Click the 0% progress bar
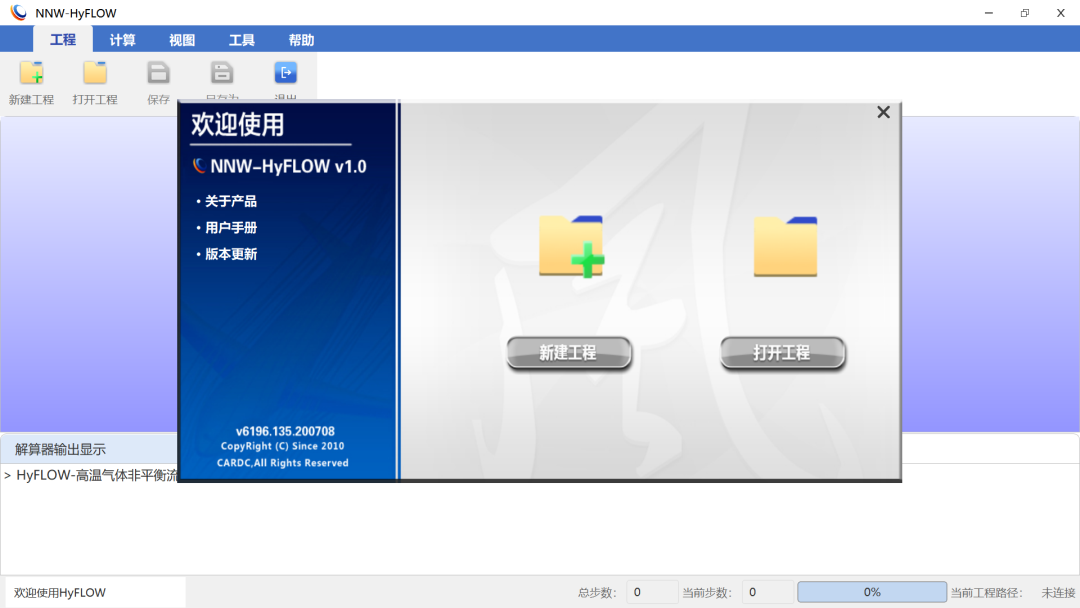Screen dimensions: 1080x608 [x=872, y=592]
